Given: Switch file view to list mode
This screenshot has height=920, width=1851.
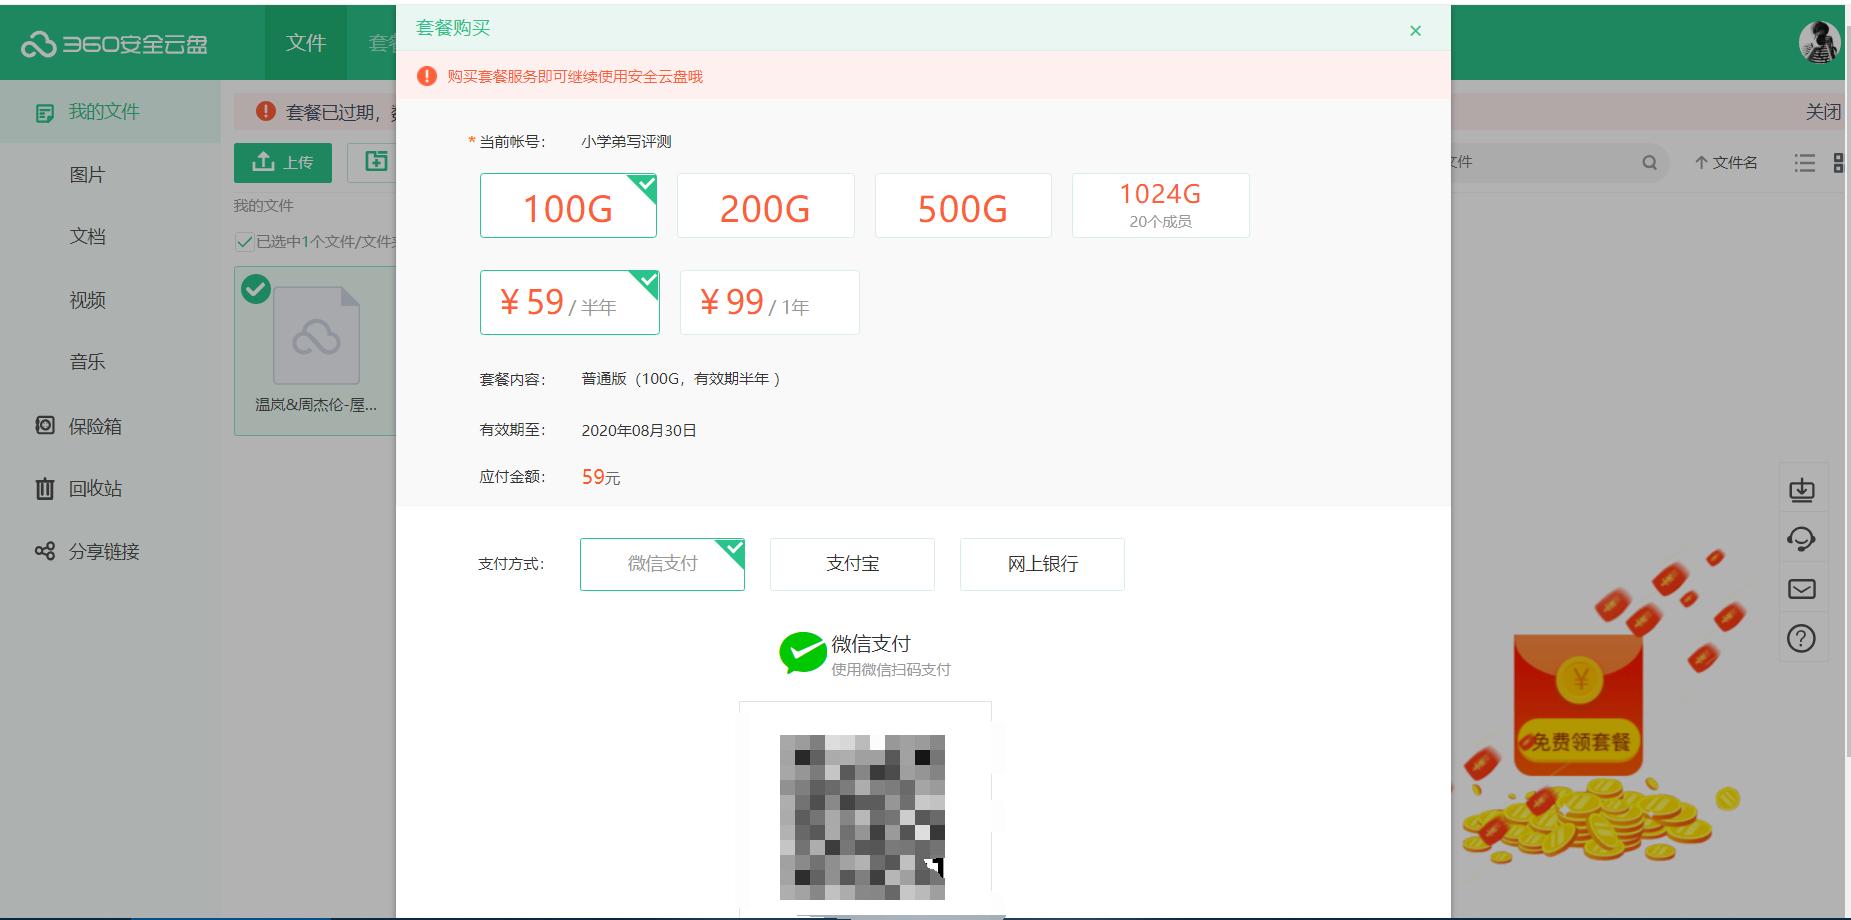Looking at the screenshot, I should [x=1804, y=163].
